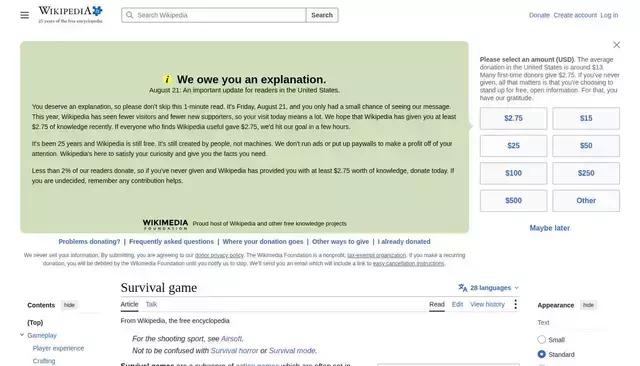Viewport: 640px width, 366px height.
Task: Select Standard text size radio button
Action: [x=542, y=354]
